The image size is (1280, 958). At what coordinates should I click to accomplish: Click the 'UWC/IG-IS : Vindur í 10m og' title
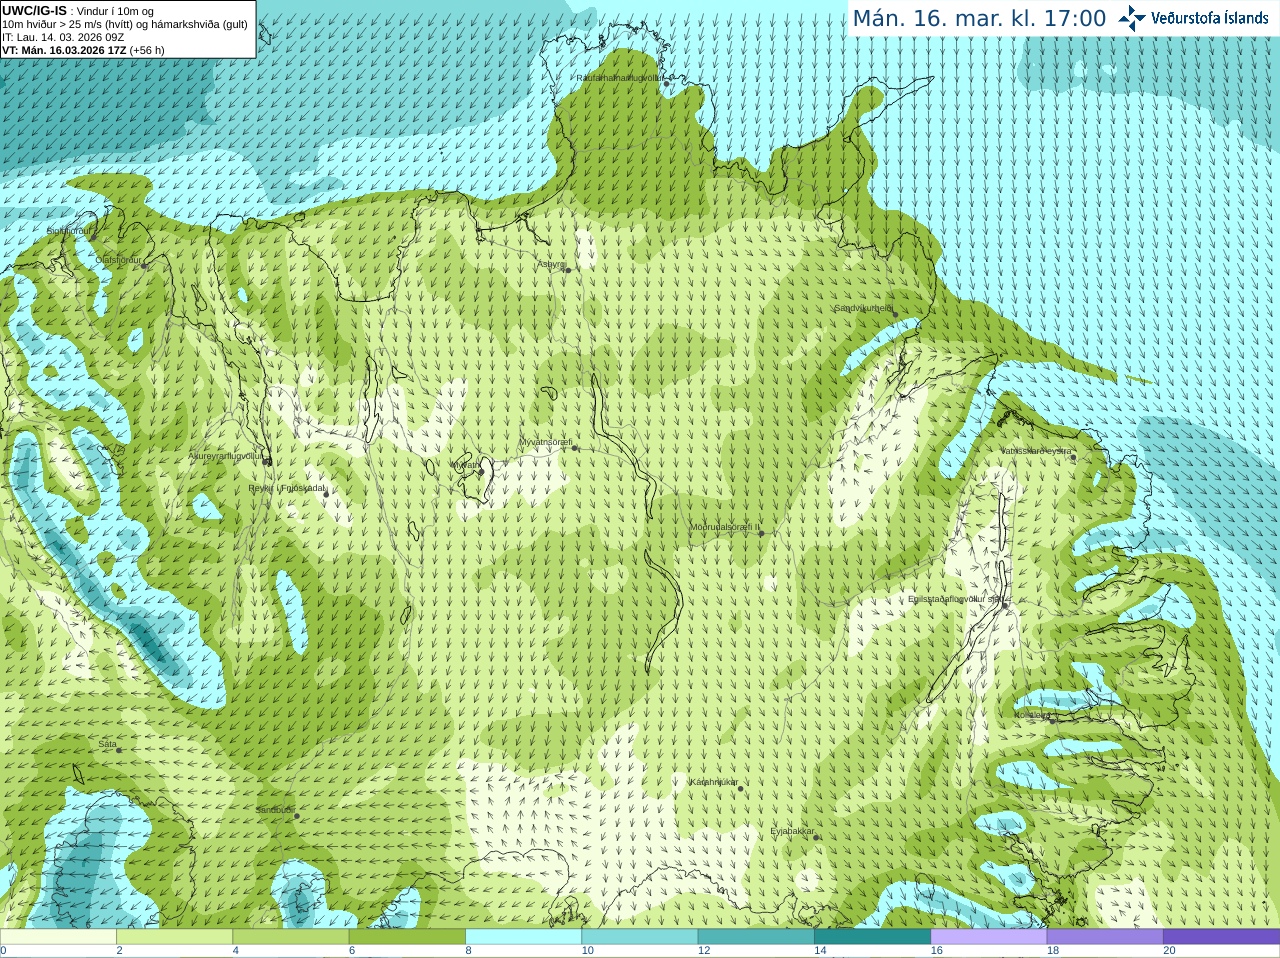coord(78,11)
